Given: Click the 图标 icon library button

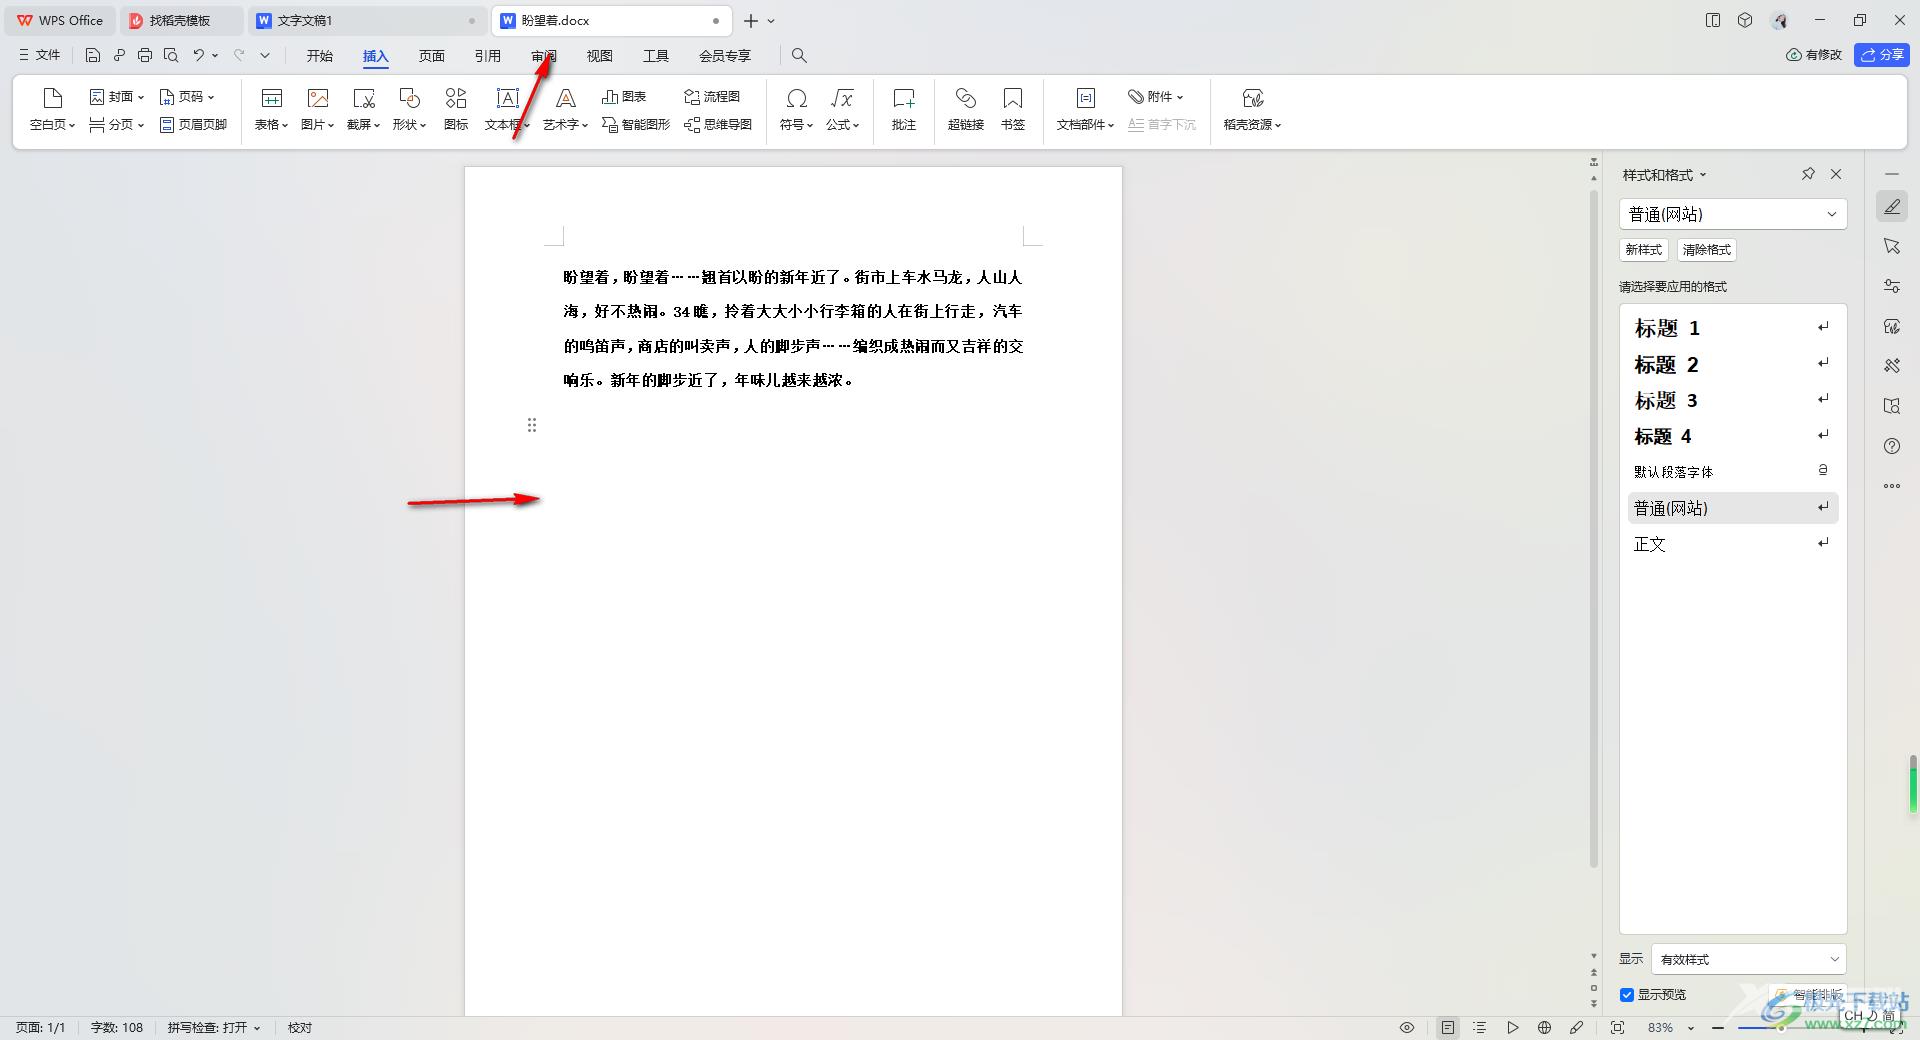Looking at the screenshot, I should 456,109.
